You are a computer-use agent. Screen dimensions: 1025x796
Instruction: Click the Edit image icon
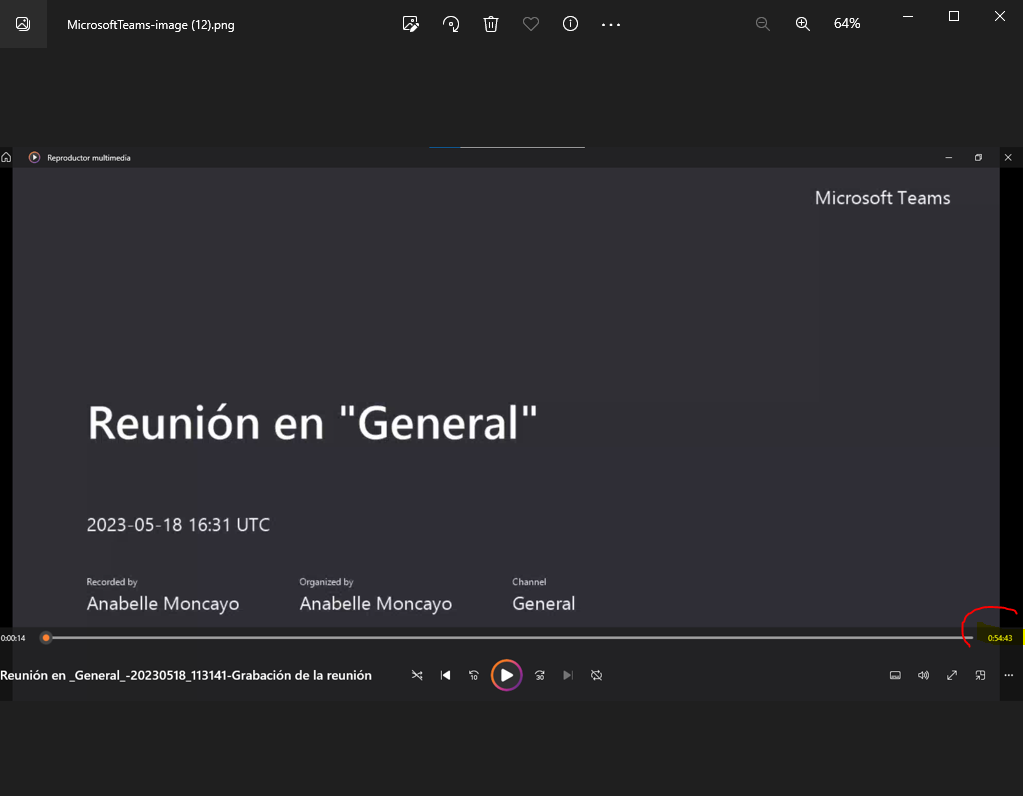point(410,24)
